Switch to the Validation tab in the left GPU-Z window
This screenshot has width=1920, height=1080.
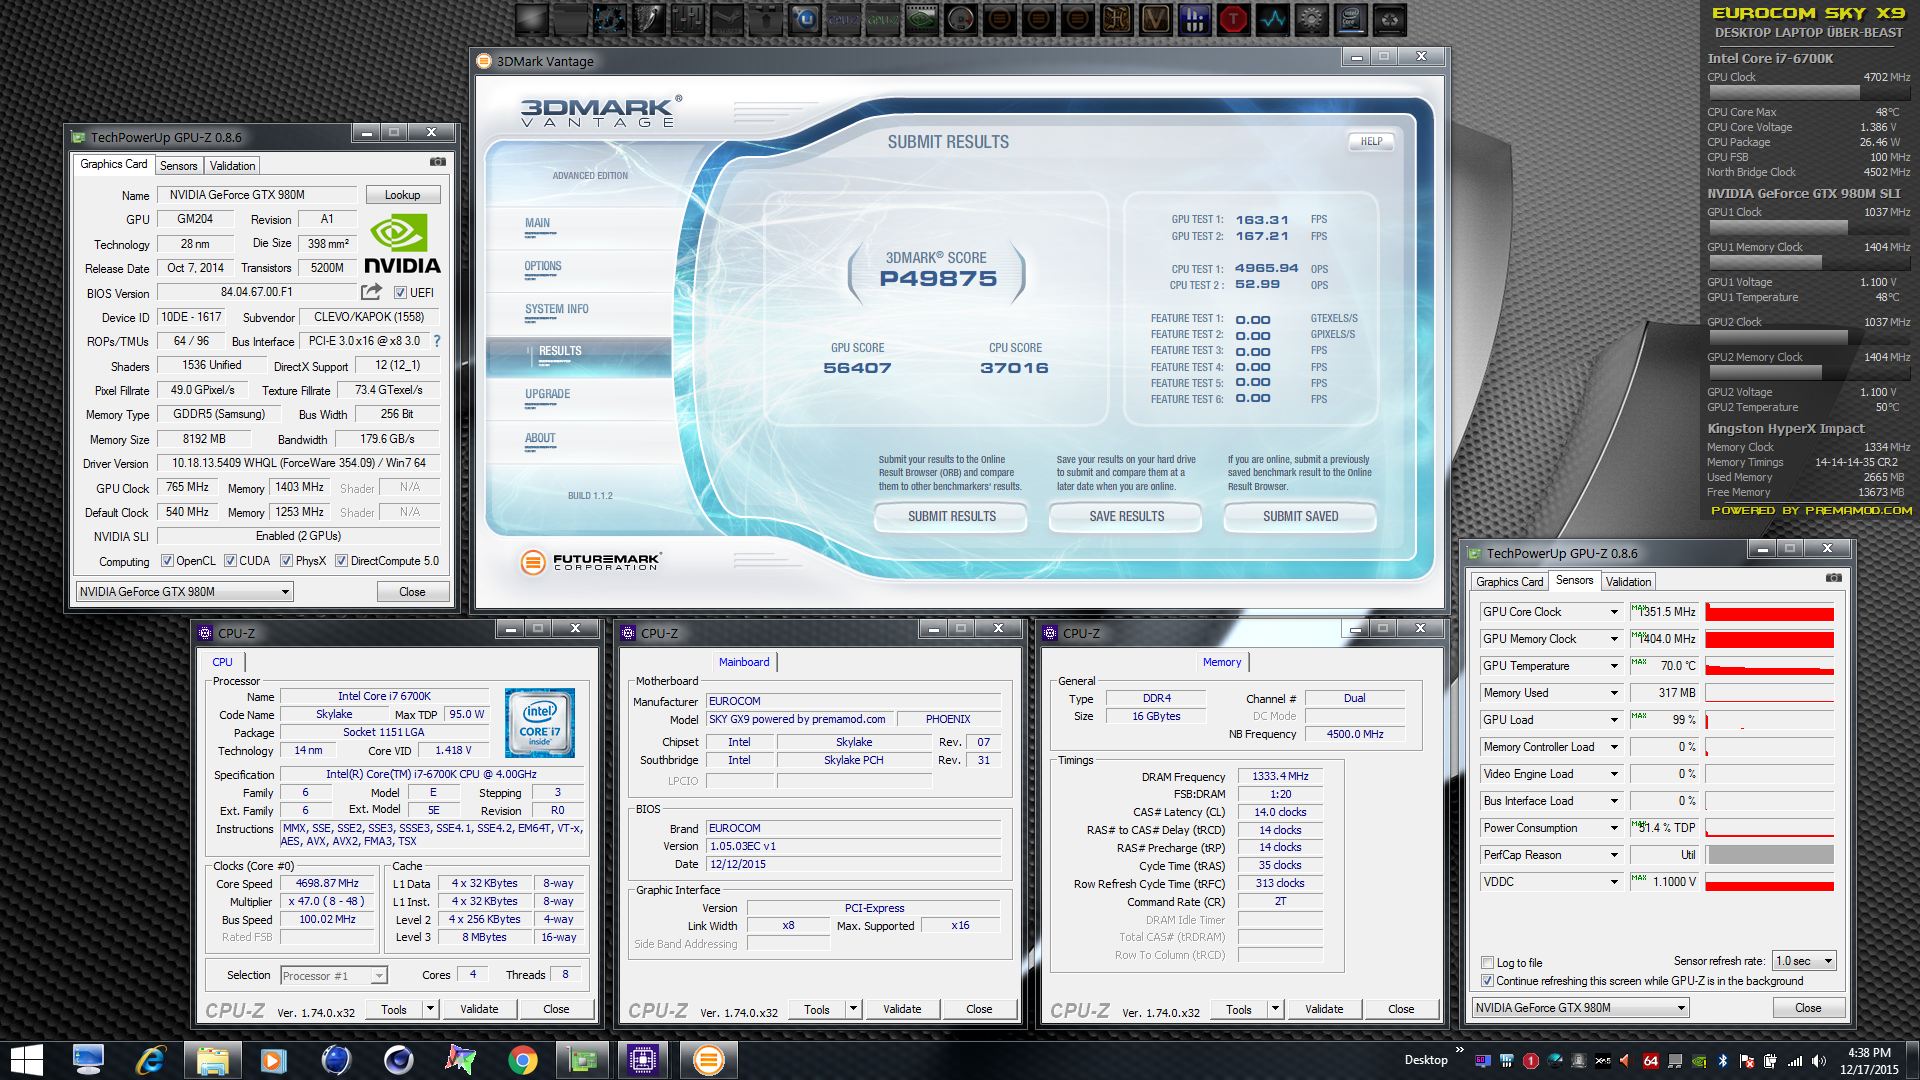tap(232, 166)
